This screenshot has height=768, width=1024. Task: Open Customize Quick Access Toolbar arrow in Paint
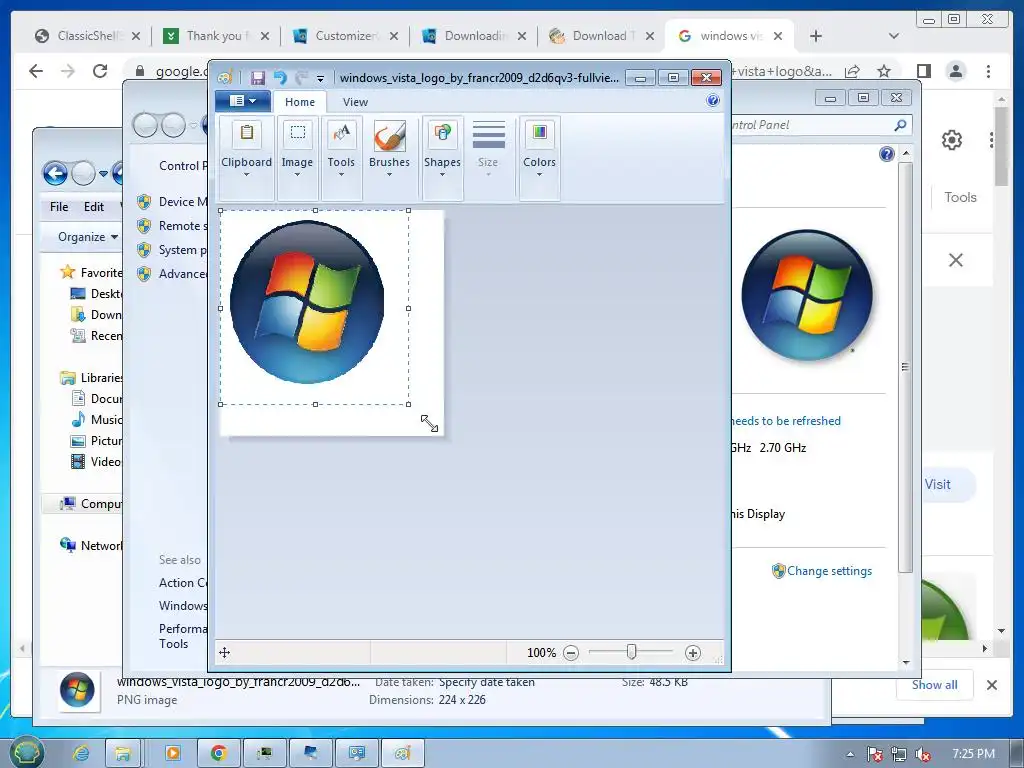click(320, 78)
